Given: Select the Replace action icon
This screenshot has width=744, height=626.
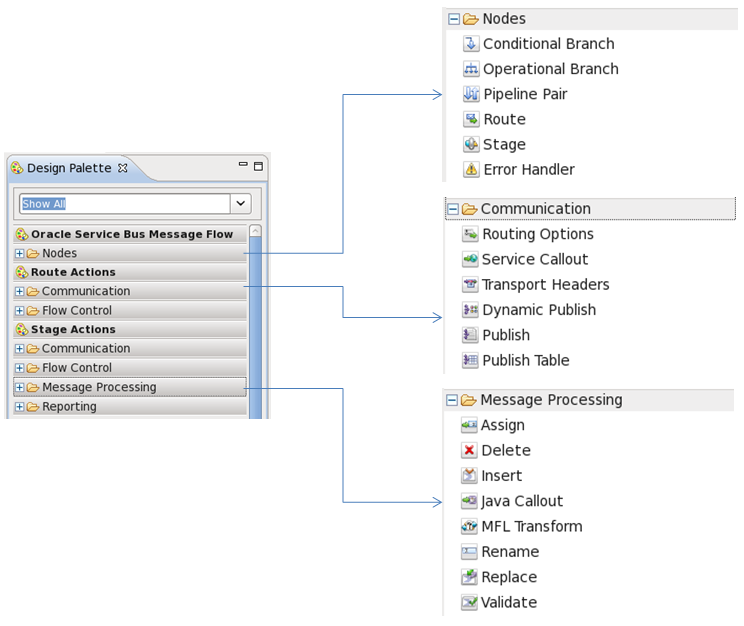Looking at the screenshot, I should [469, 577].
